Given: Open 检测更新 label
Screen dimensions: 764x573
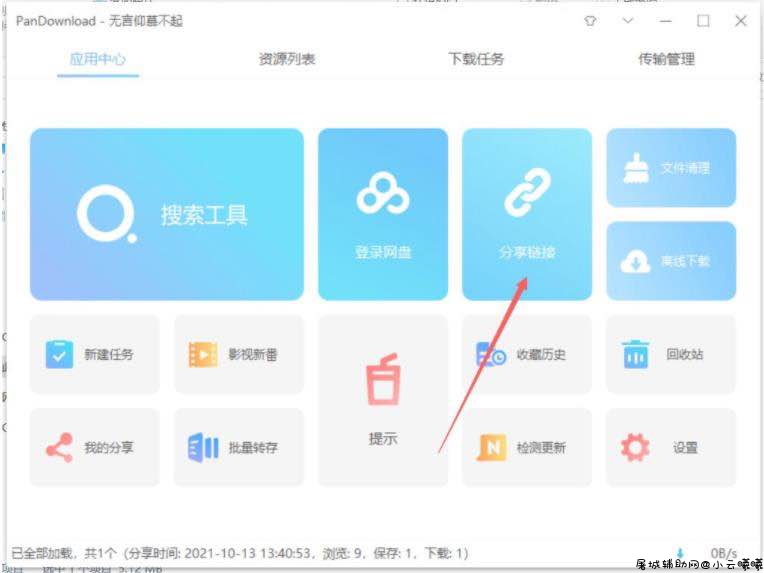Looking at the screenshot, I should [541, 447].
